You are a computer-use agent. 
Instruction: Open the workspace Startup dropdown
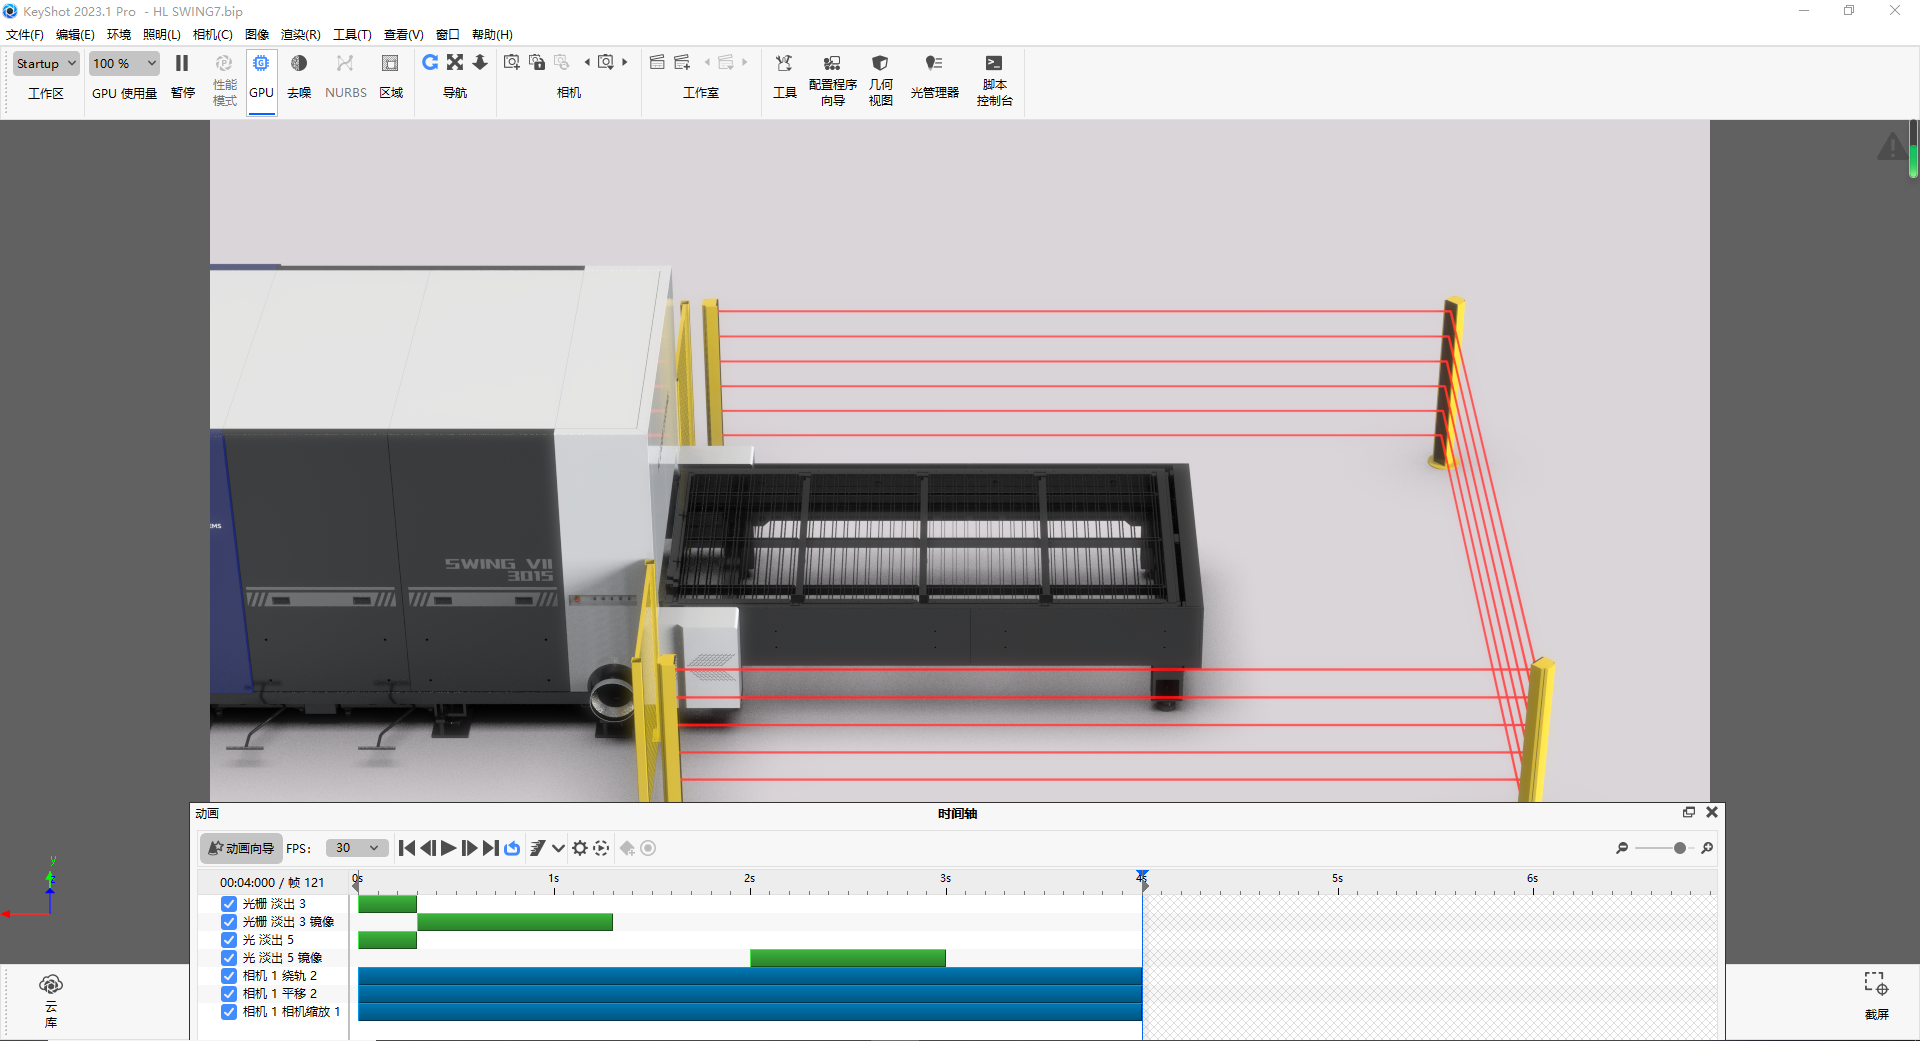pyautogui.click(x=45, y=63)
